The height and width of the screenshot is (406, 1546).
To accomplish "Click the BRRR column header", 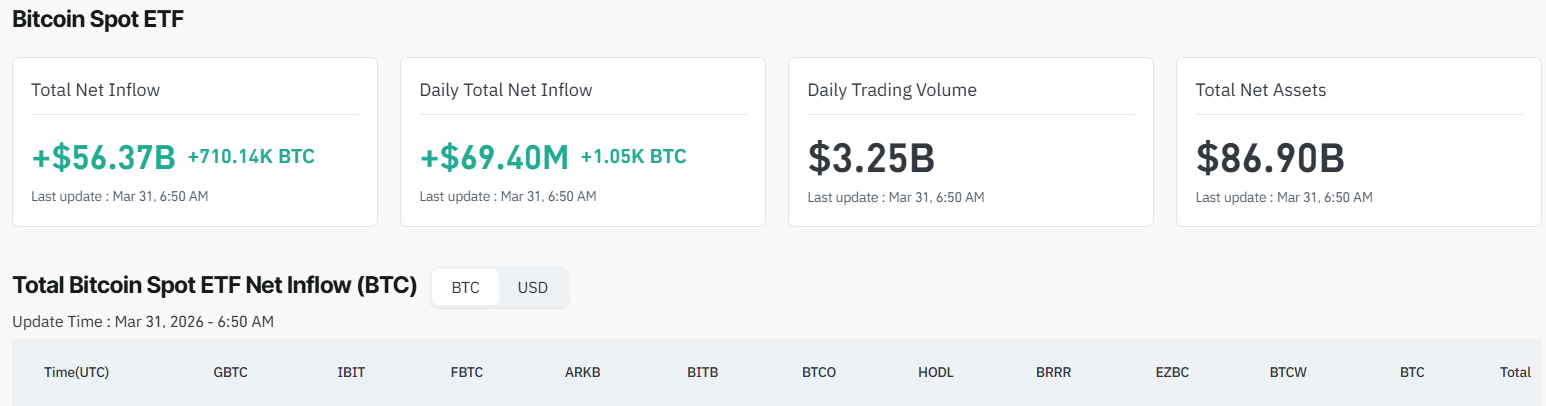I will tap(1053, 372).
